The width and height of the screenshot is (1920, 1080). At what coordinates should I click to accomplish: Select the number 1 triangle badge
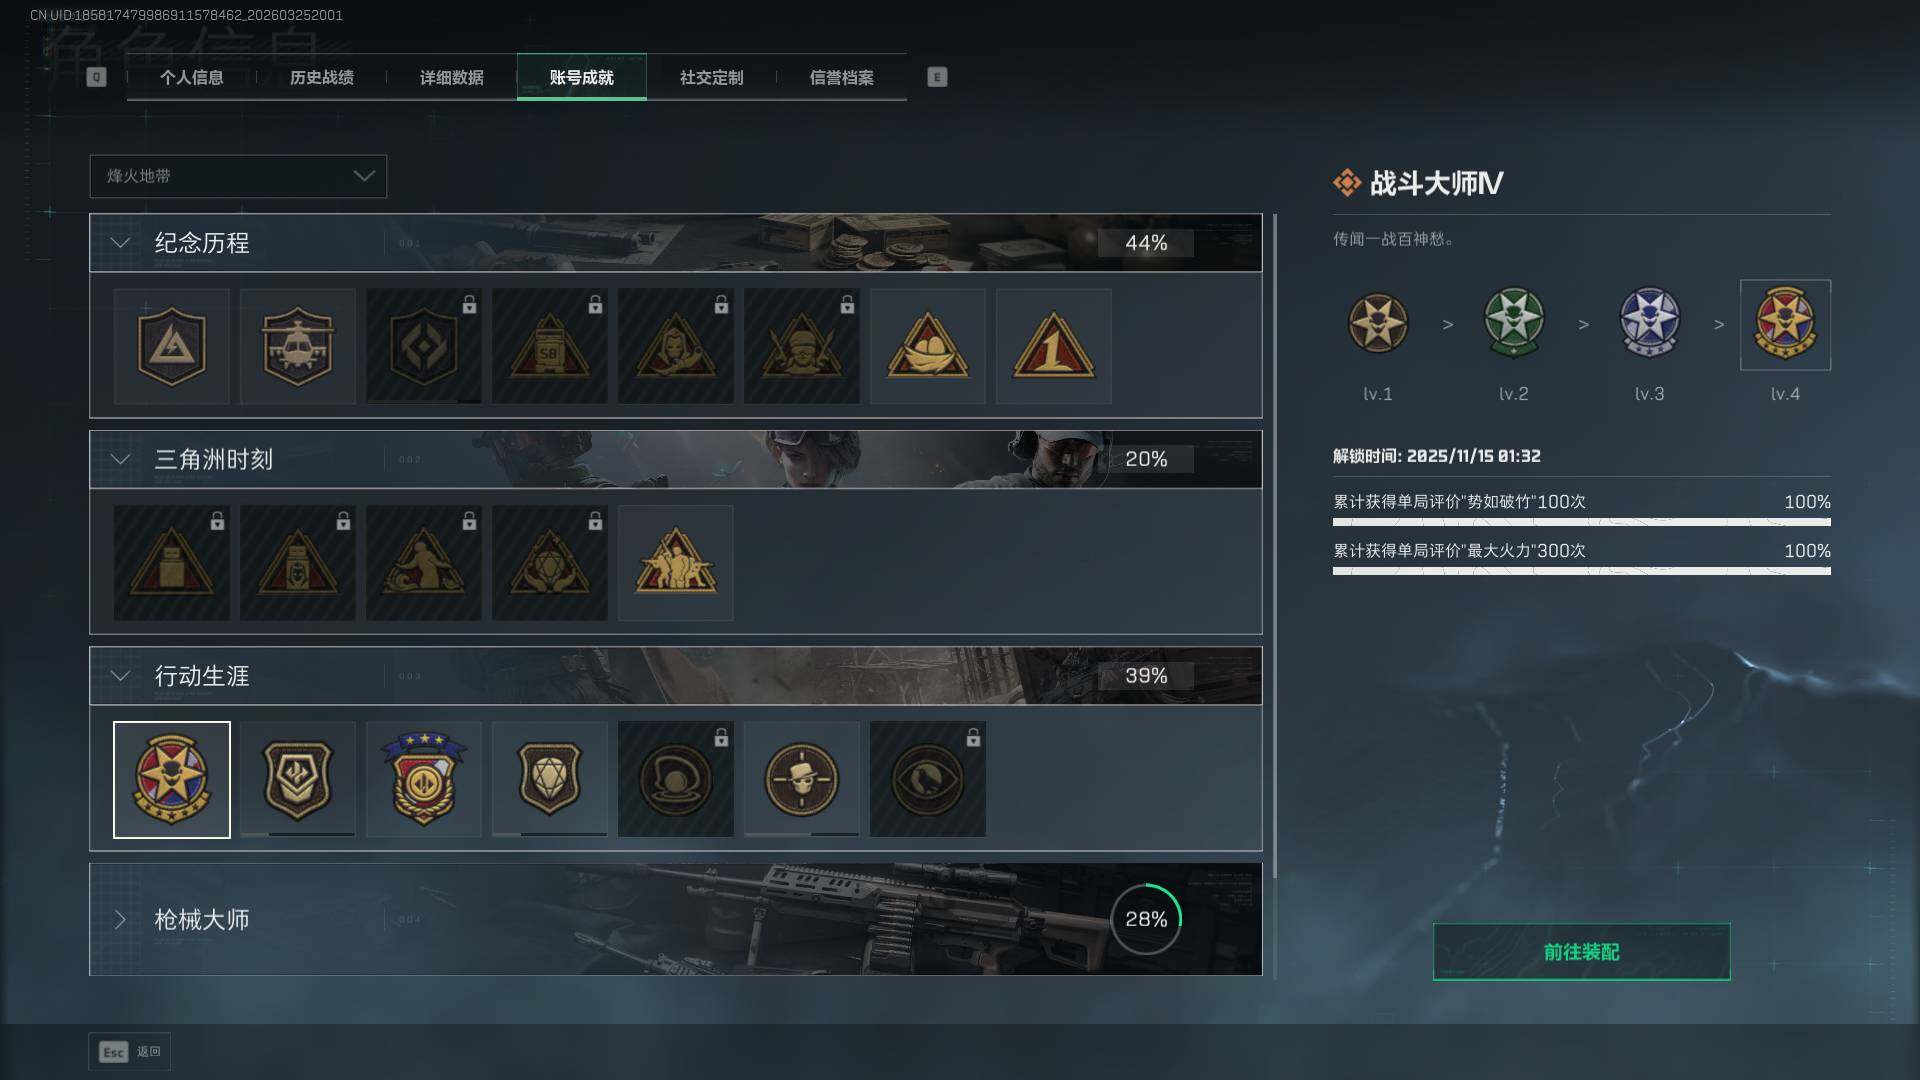(x=1053, y=346)
